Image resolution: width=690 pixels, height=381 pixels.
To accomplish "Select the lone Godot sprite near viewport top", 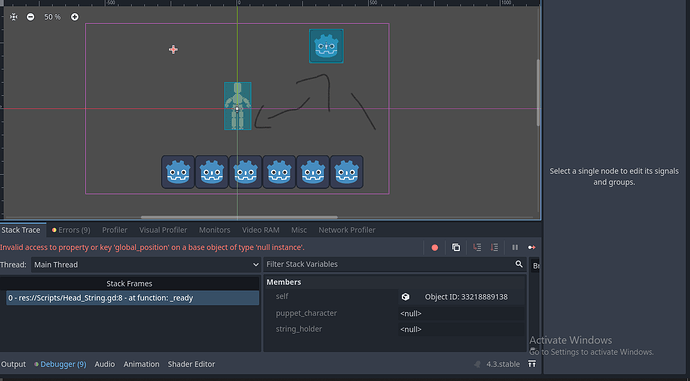I will click(326, 46).
